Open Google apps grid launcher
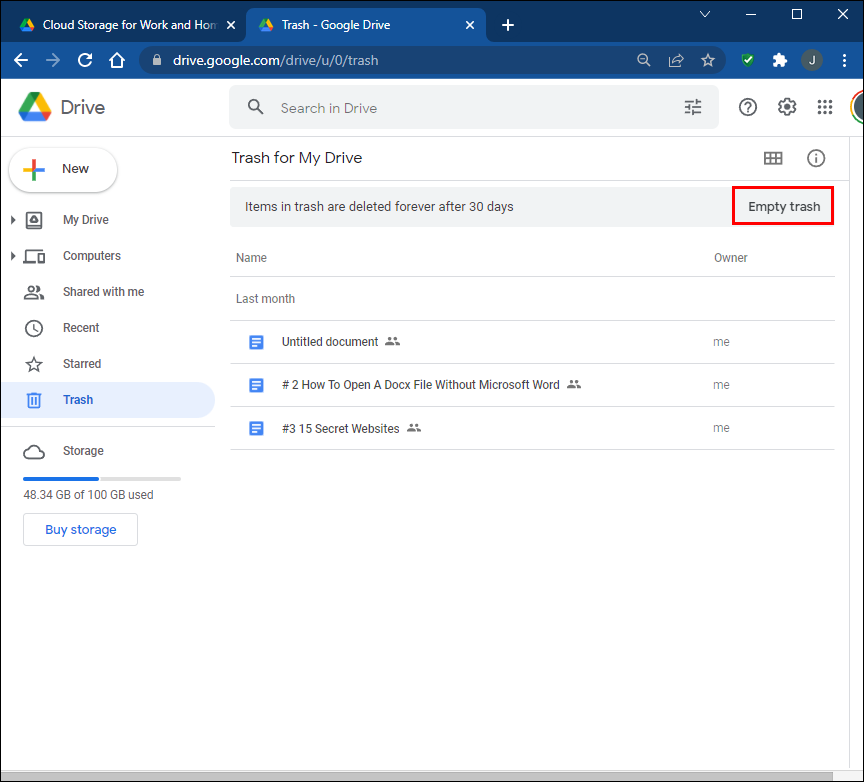The height and width of the screenshot is (782, 864). tap(825, 107)
